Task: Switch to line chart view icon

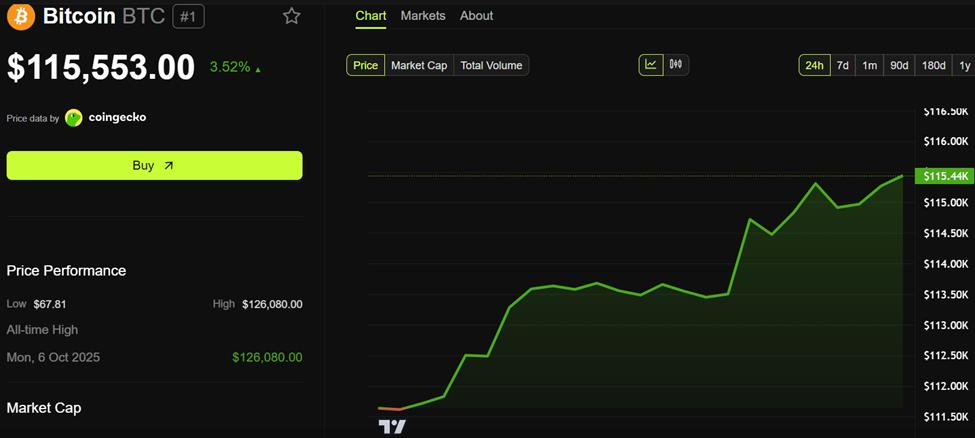Action: tap(651, 65)
